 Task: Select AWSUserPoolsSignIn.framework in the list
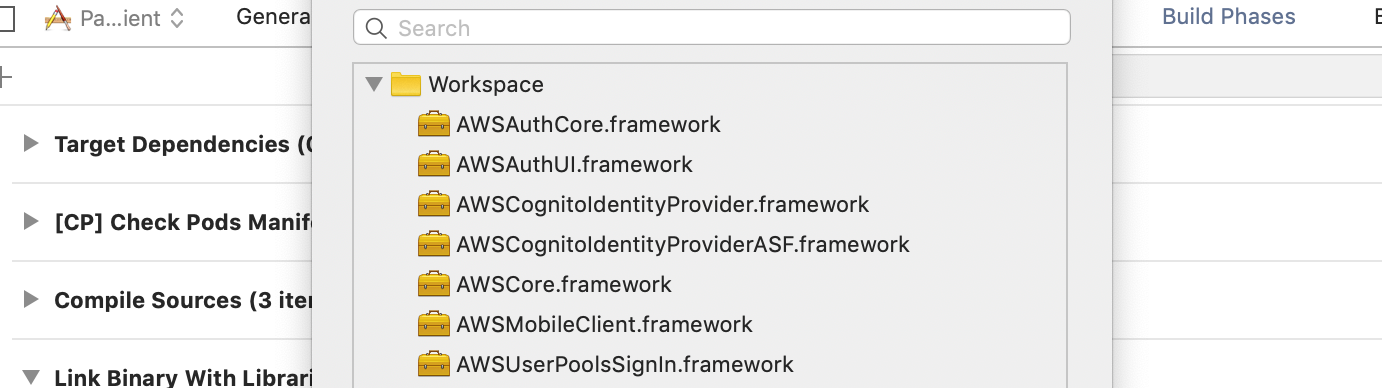click(625, 365)
